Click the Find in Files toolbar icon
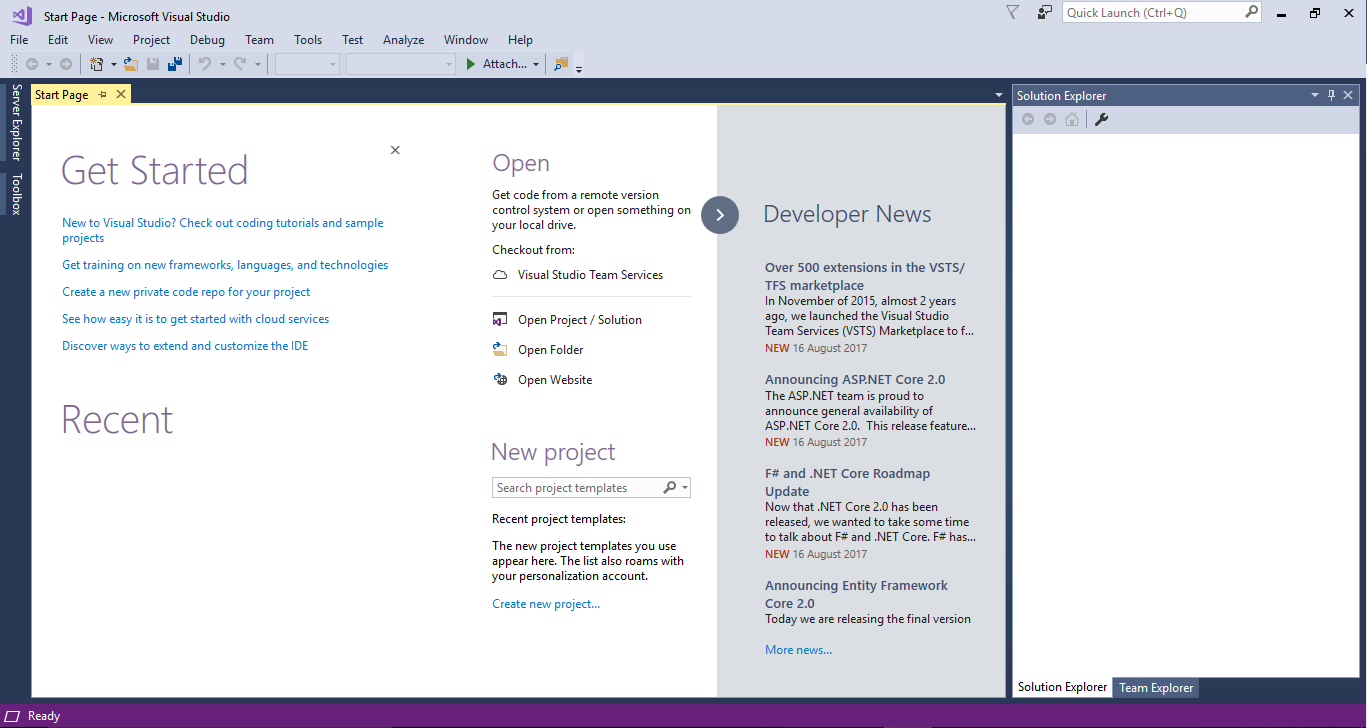The image size is (1367, 728). click(561, 64)
